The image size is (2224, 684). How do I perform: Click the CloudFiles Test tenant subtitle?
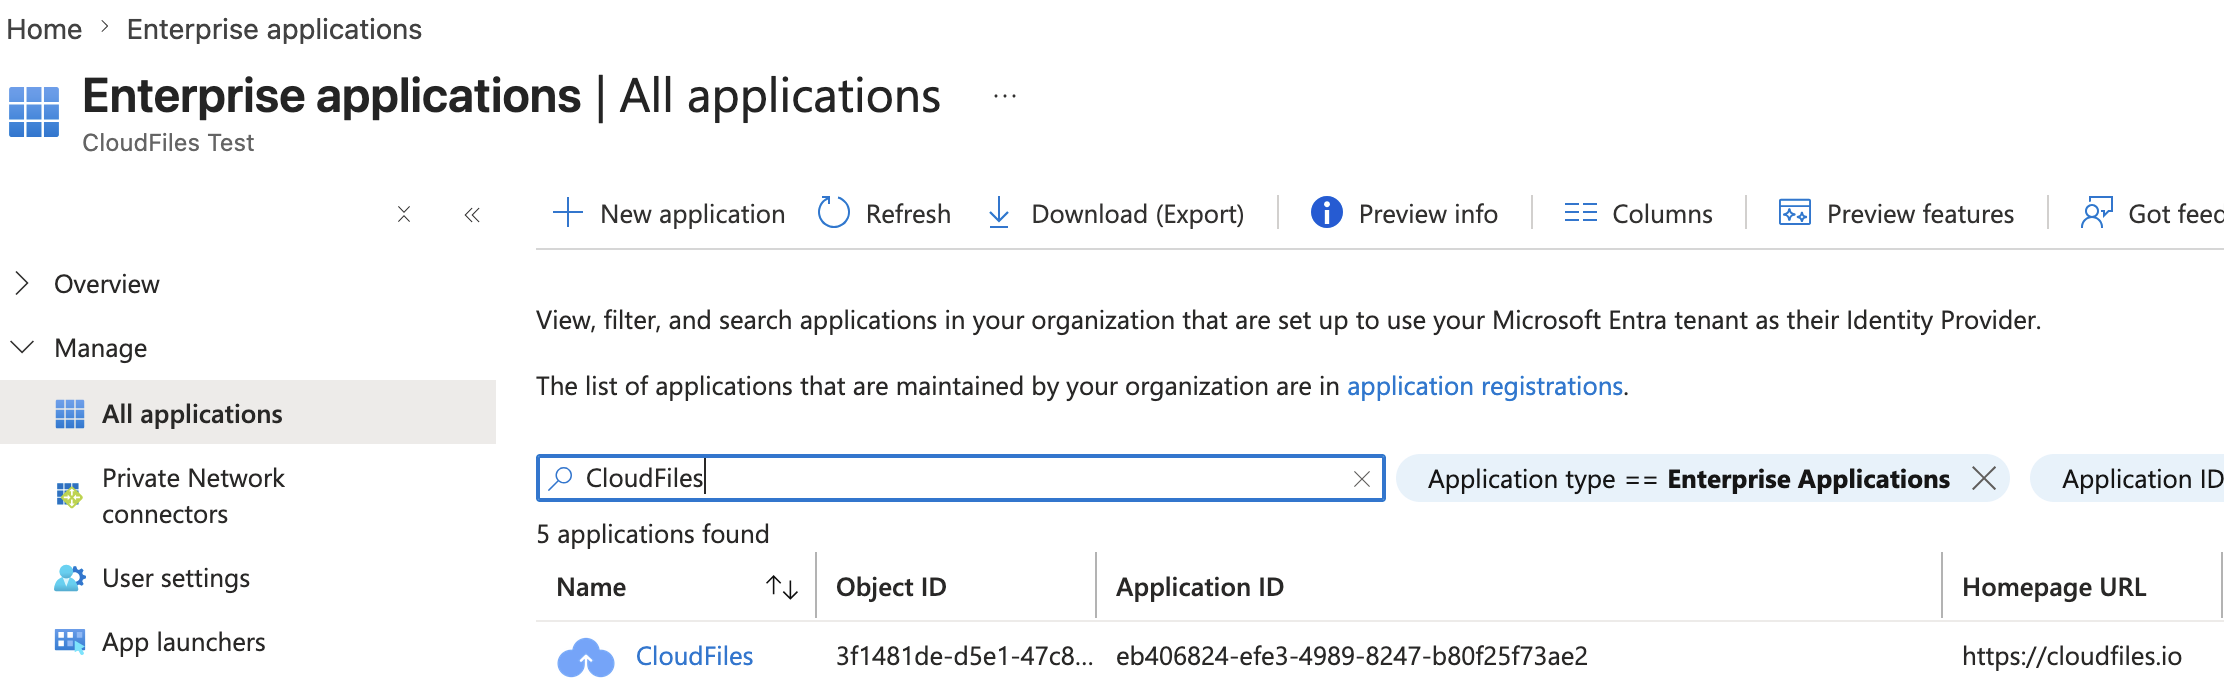tap(168, 143)
